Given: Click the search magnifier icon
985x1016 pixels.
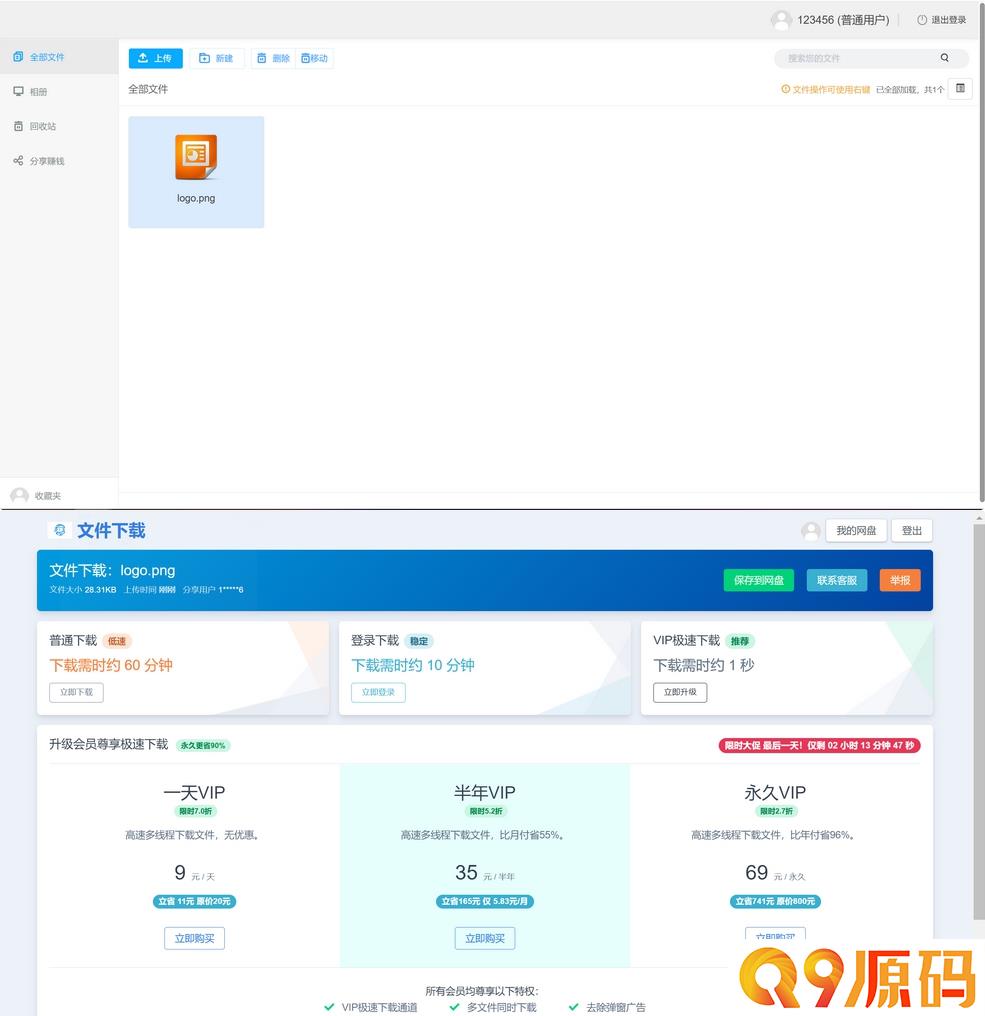Looking at the screenshot, I should pos(945,58).
